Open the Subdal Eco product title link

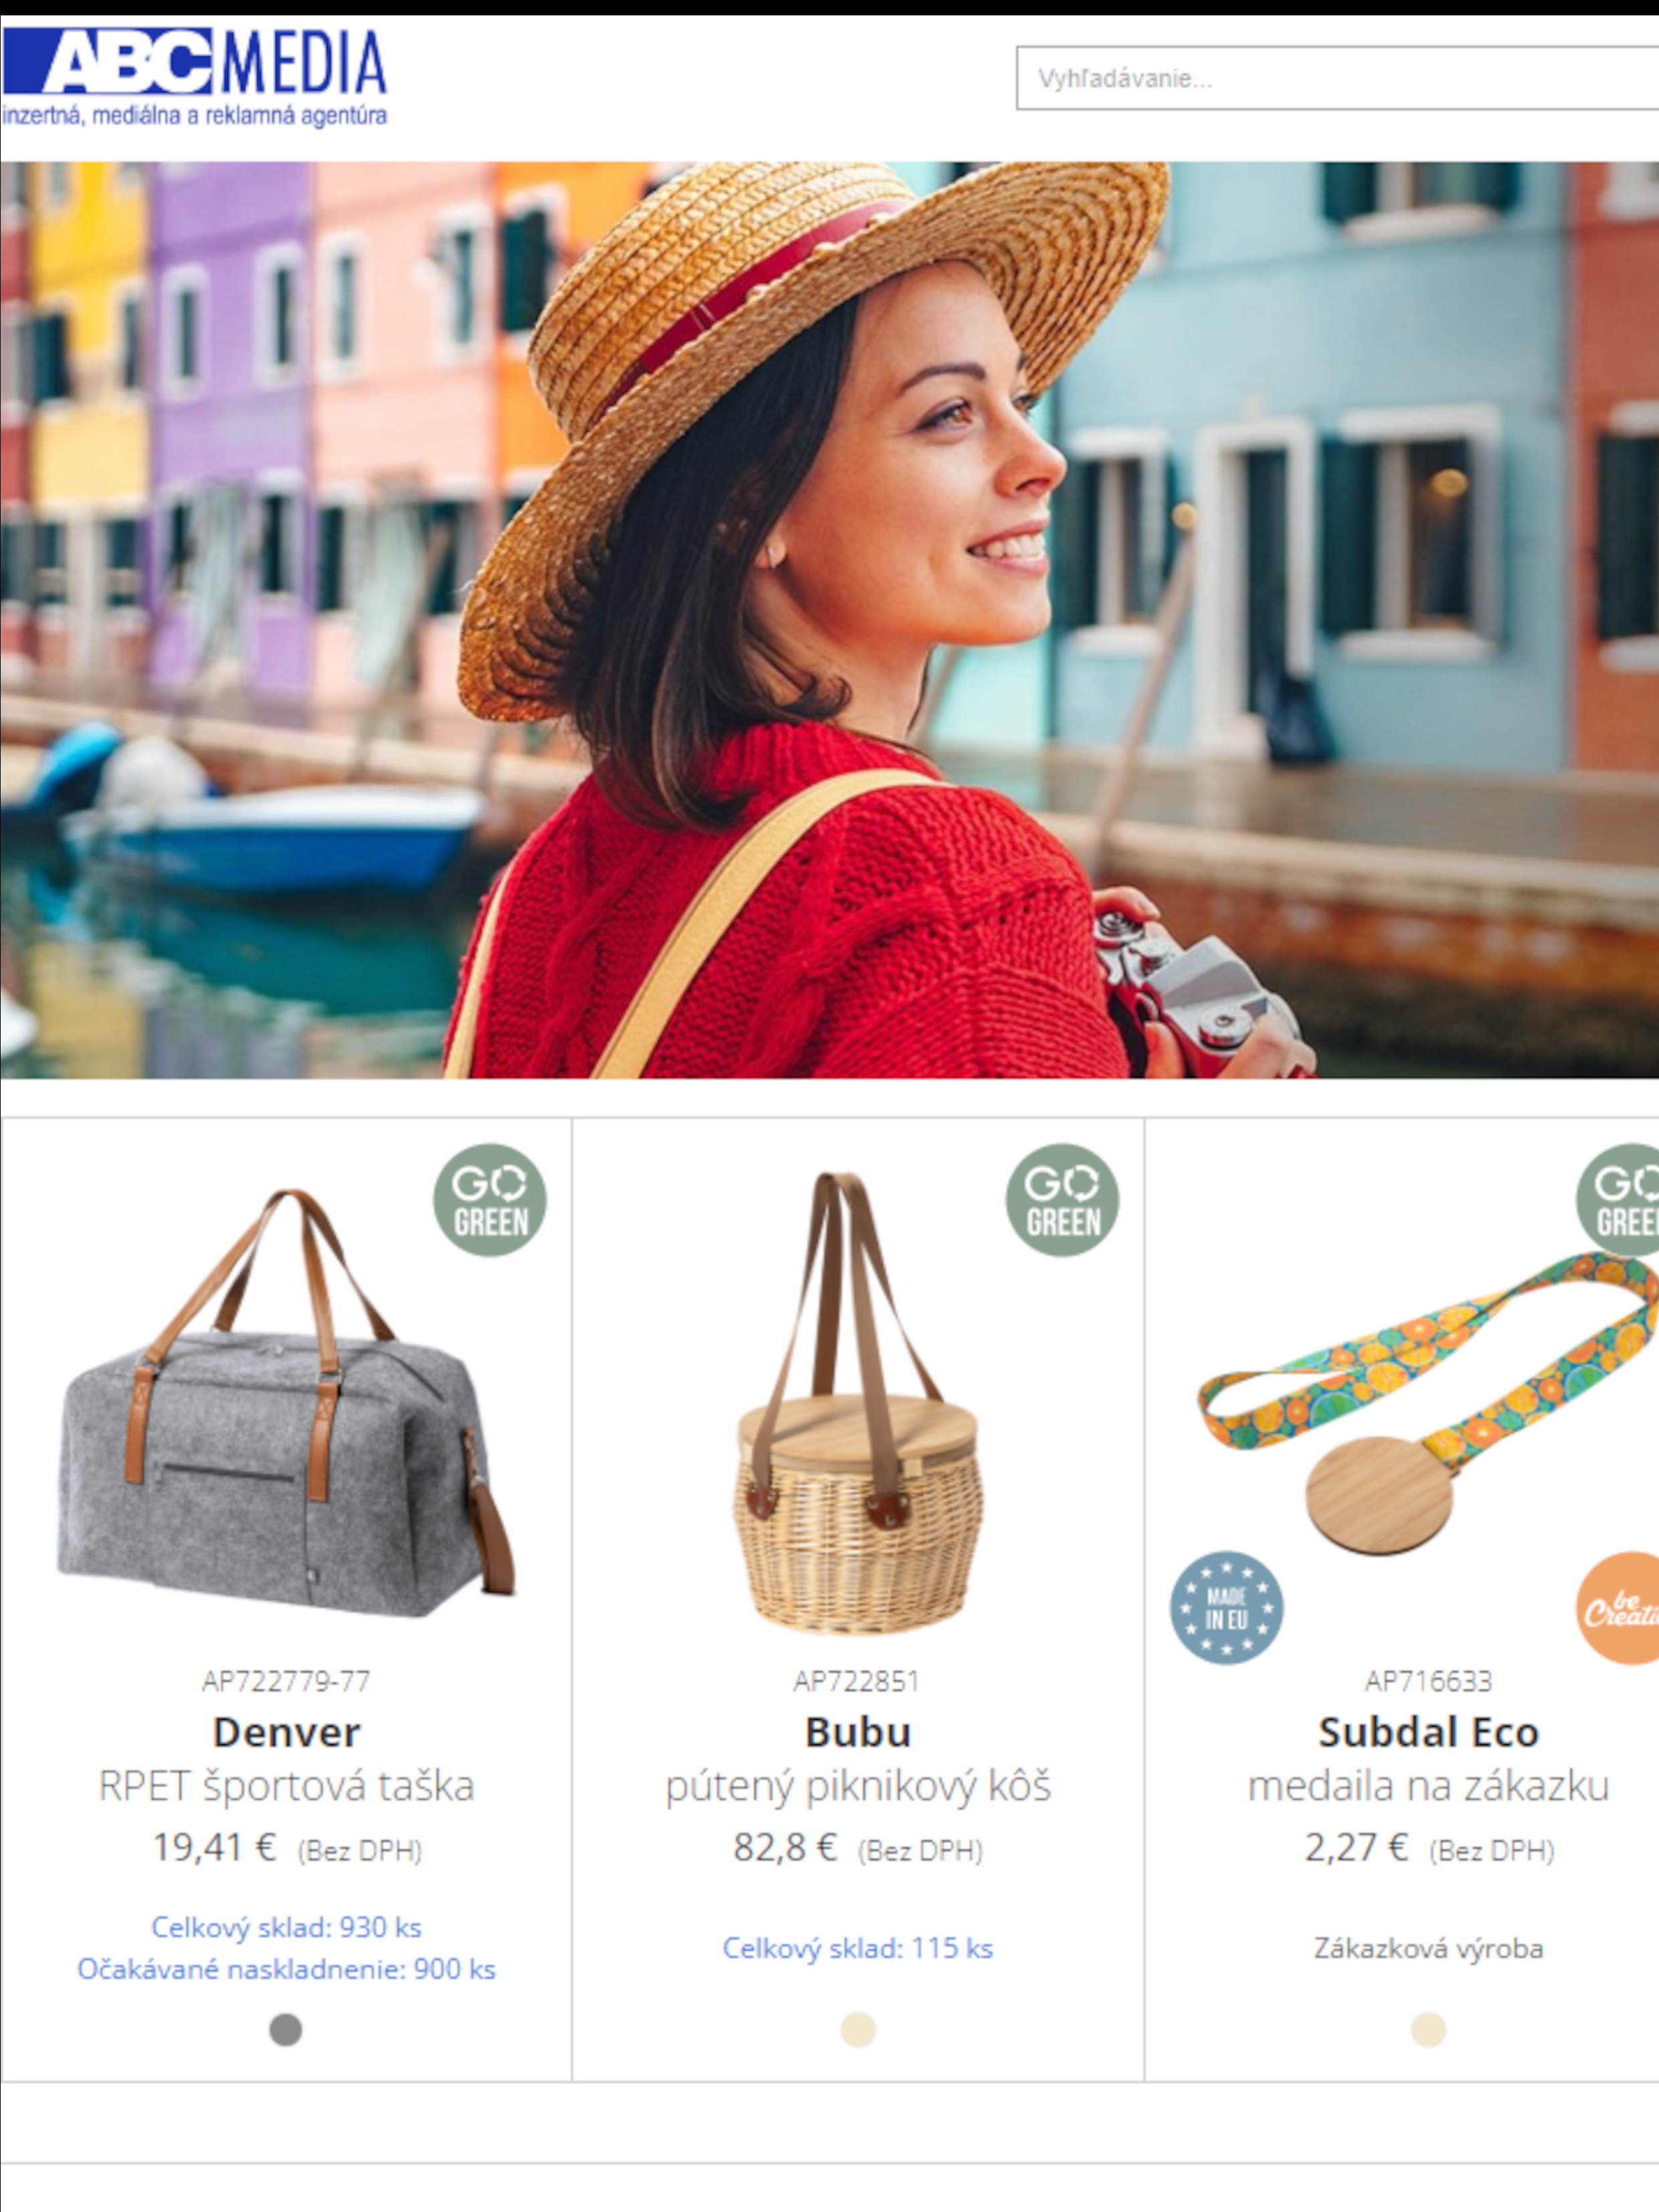(1428, 1732)
